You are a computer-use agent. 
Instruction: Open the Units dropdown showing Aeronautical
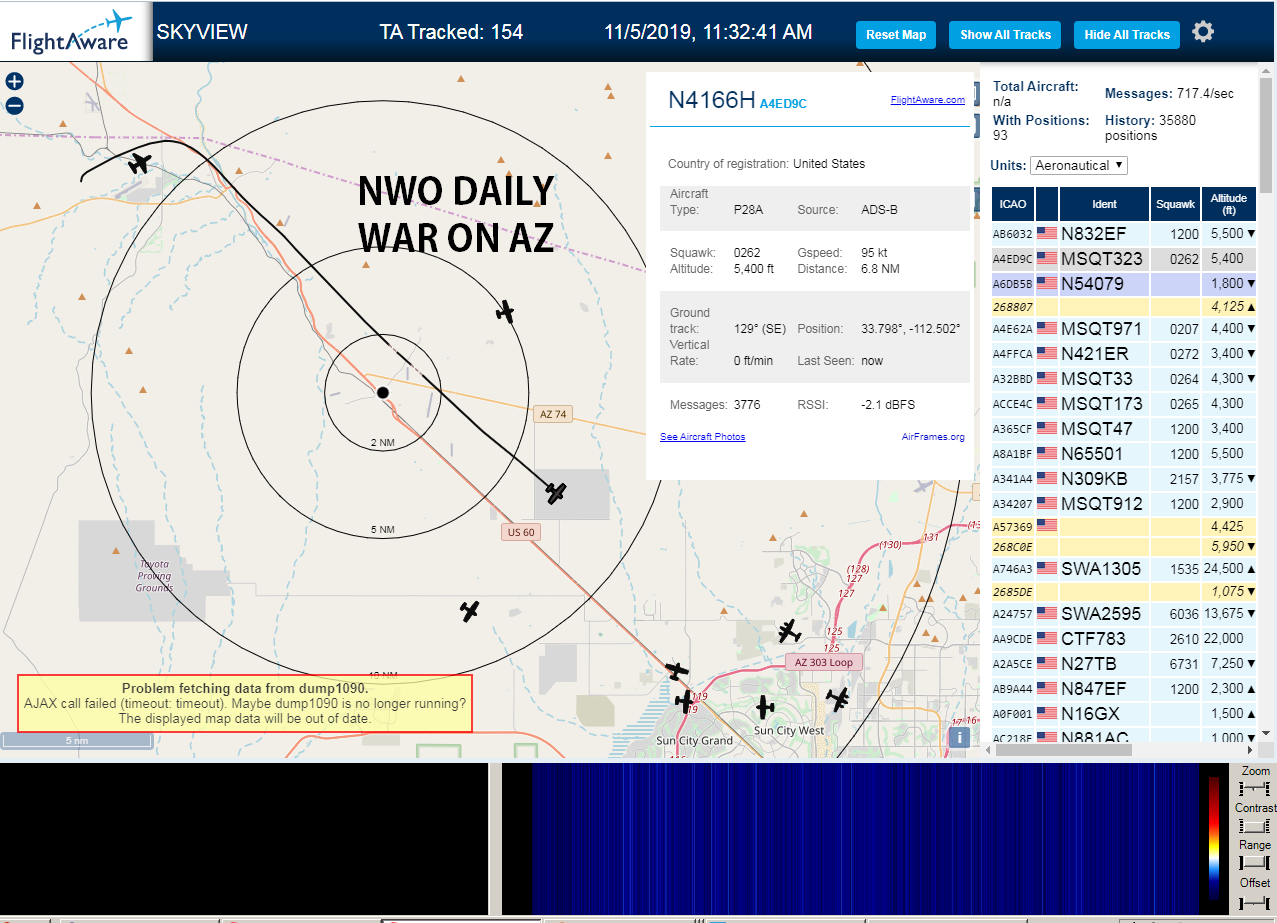coord(1080,165)
